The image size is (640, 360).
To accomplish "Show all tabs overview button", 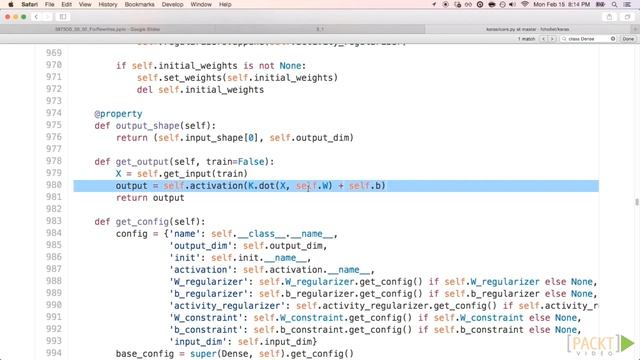I will click(627, 17).
